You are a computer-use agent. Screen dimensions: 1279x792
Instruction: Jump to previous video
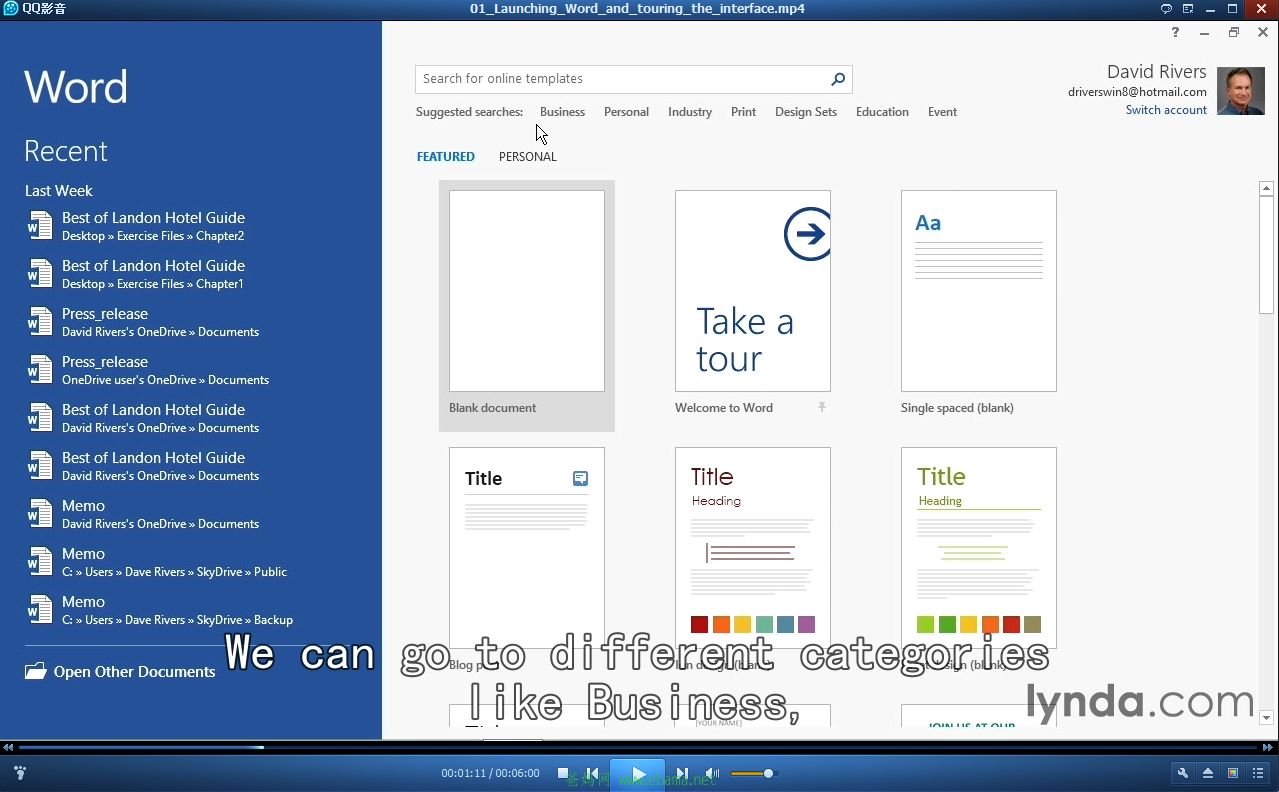[592, 773]
